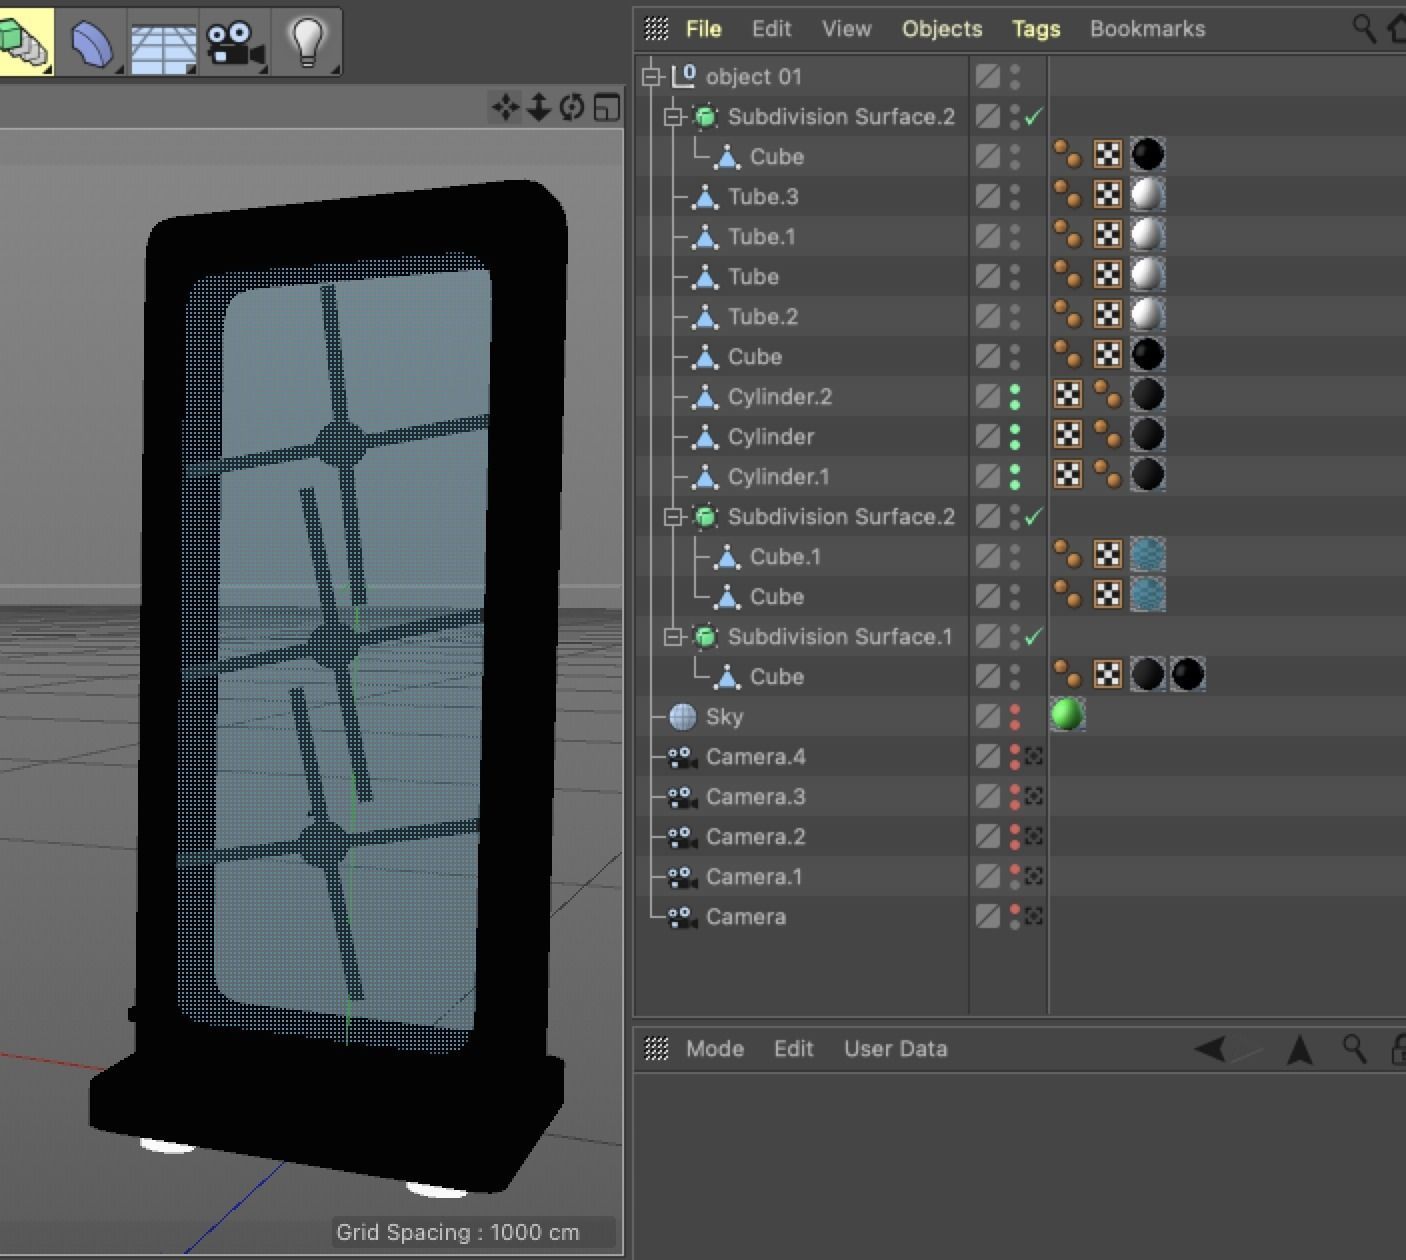1406x1260 pixels.
Task: Toggle the viewport maximize icon
Action: click(606, 107)
